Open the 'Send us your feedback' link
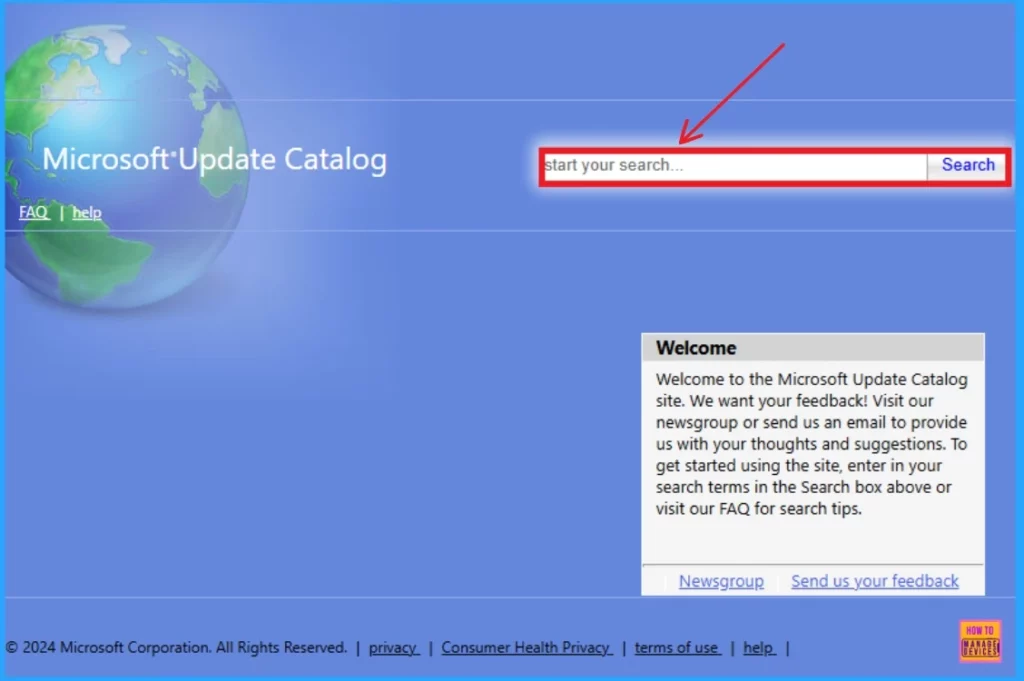 coord(874,581)
